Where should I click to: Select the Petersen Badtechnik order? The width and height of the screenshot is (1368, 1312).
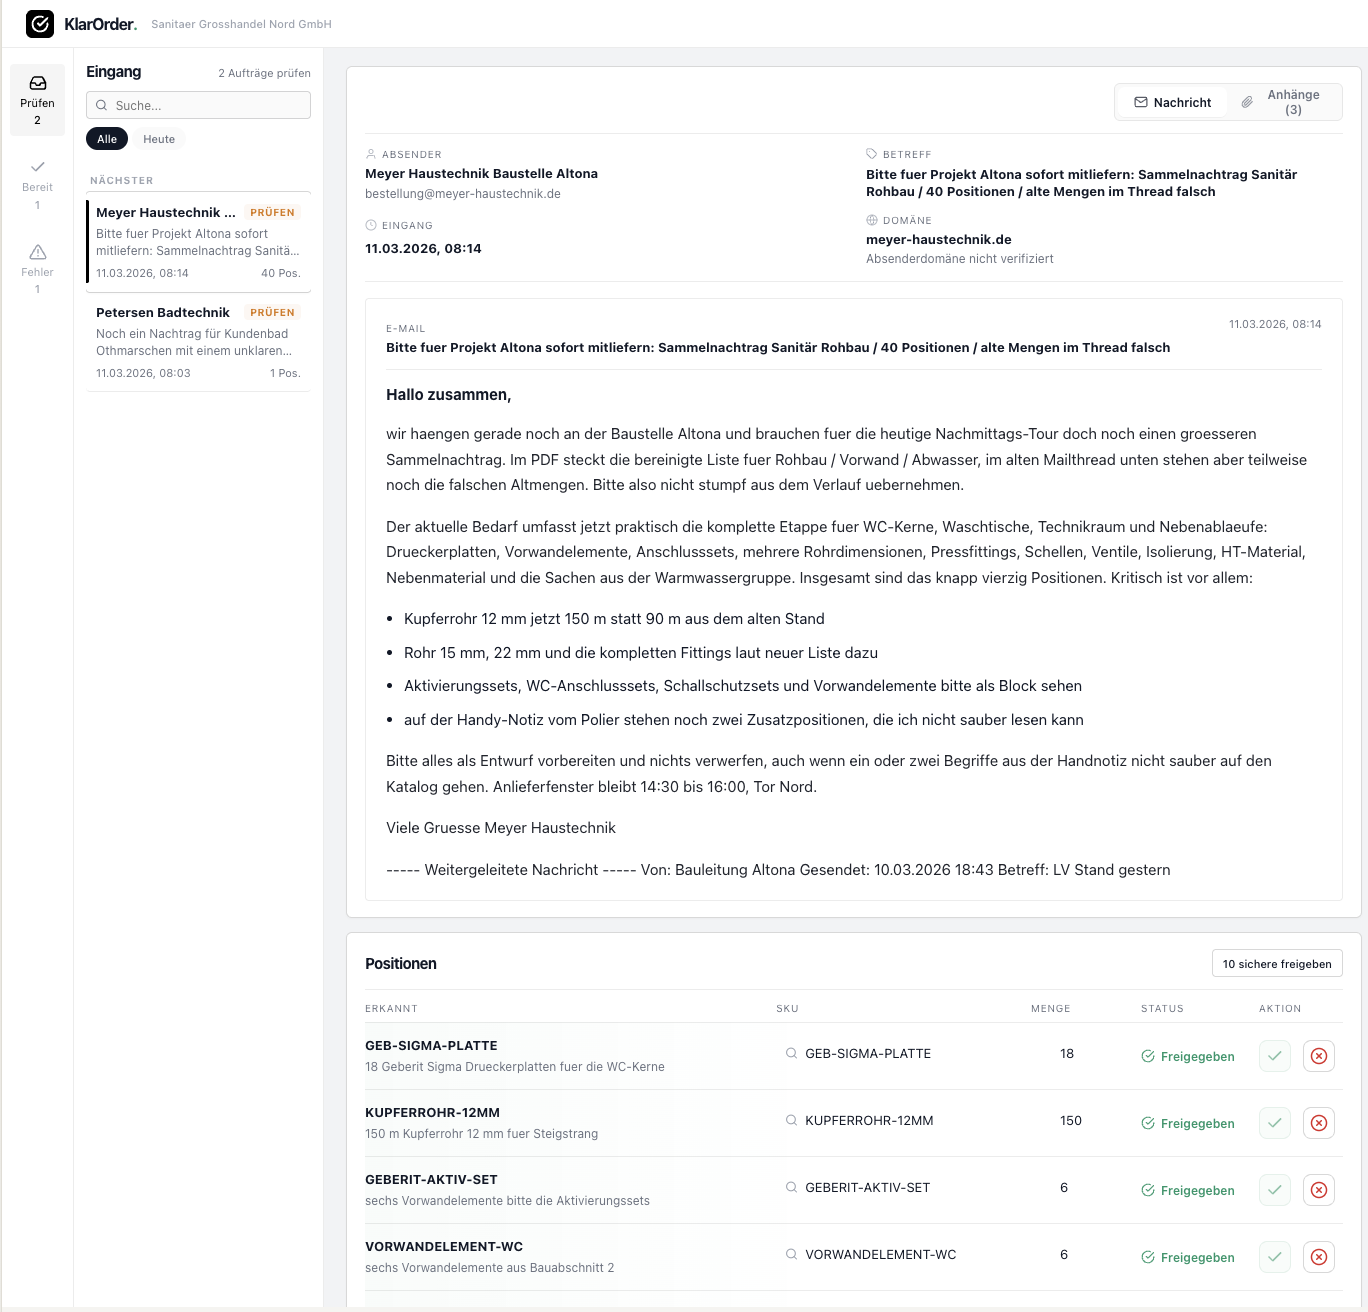[198, 342]
